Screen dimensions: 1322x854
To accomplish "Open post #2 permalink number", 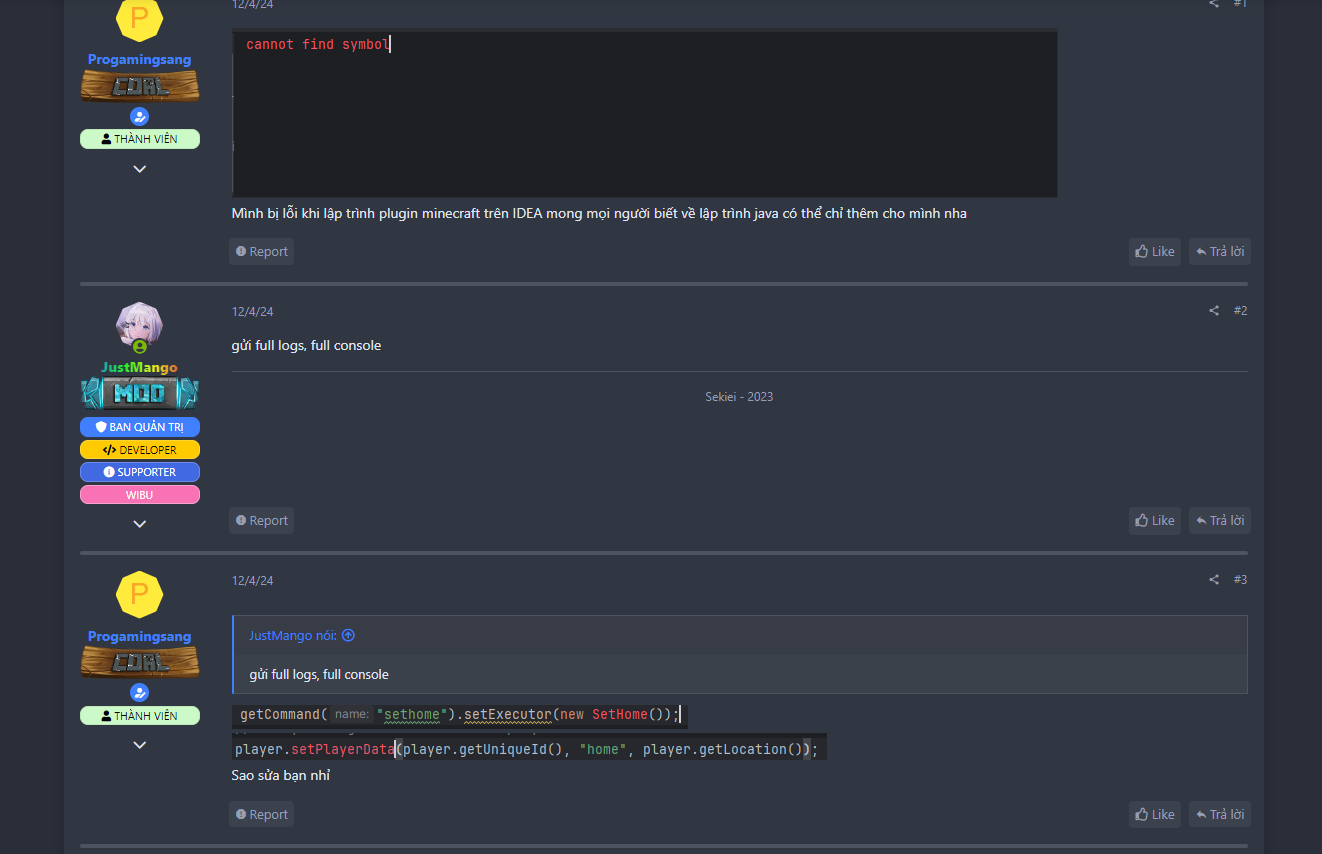I will click(1240, 311).
